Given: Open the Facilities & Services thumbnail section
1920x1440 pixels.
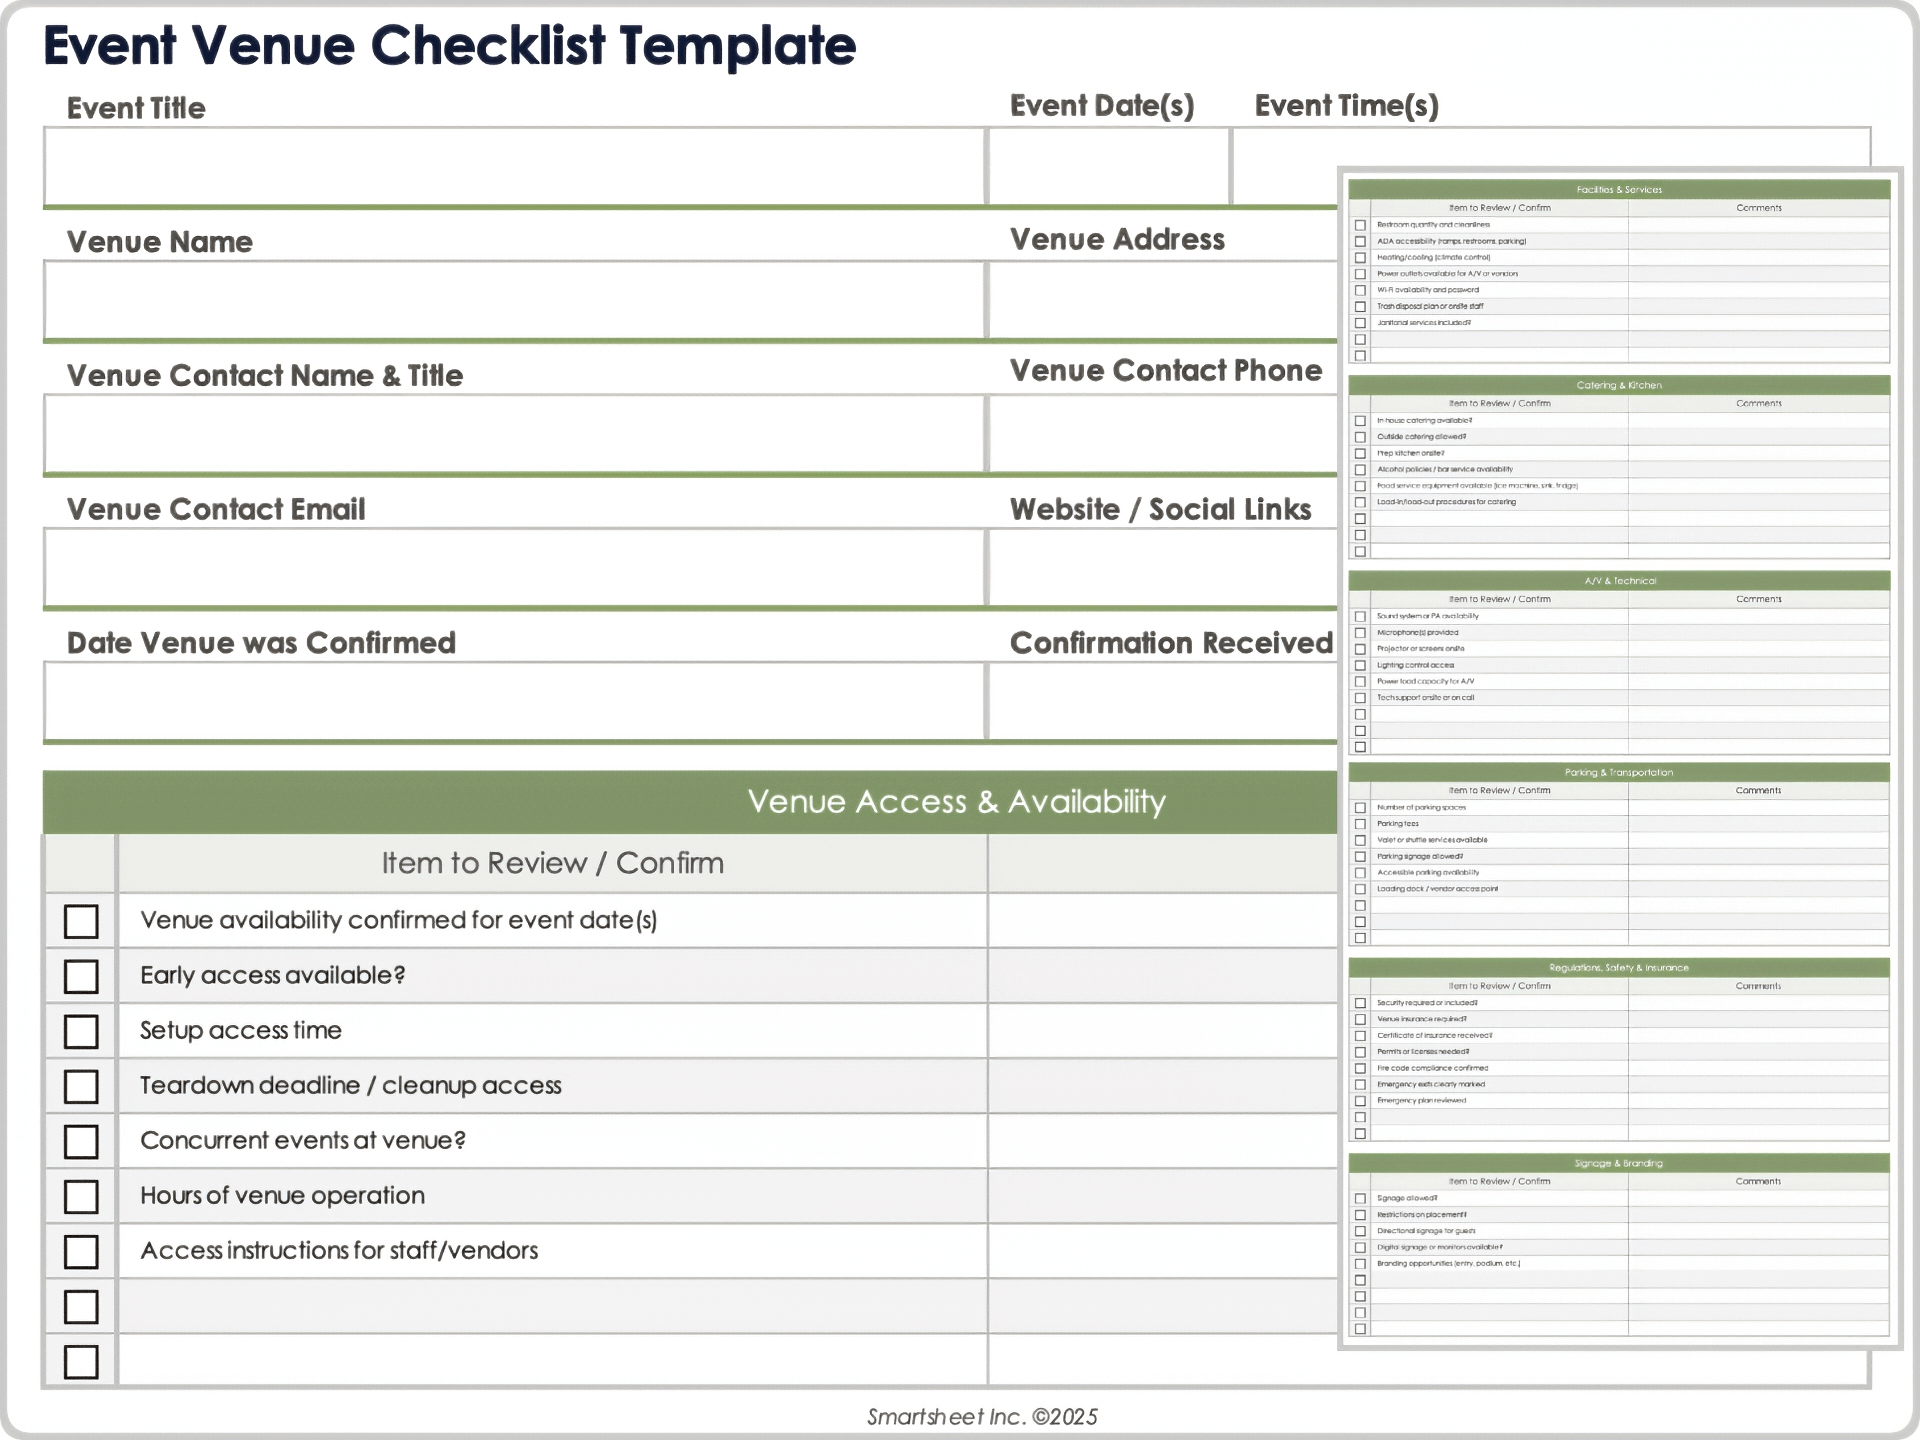Looking at the screenshot, I should pyautogui.click(x=1618, y=189).
